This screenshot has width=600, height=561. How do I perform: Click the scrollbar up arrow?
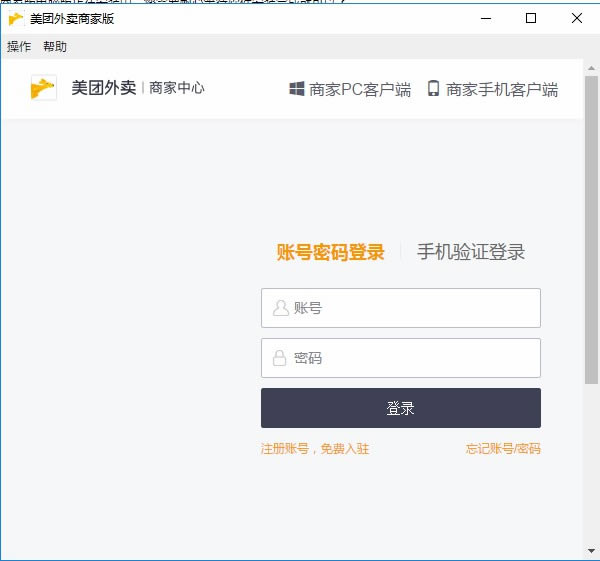click(591, 66)
